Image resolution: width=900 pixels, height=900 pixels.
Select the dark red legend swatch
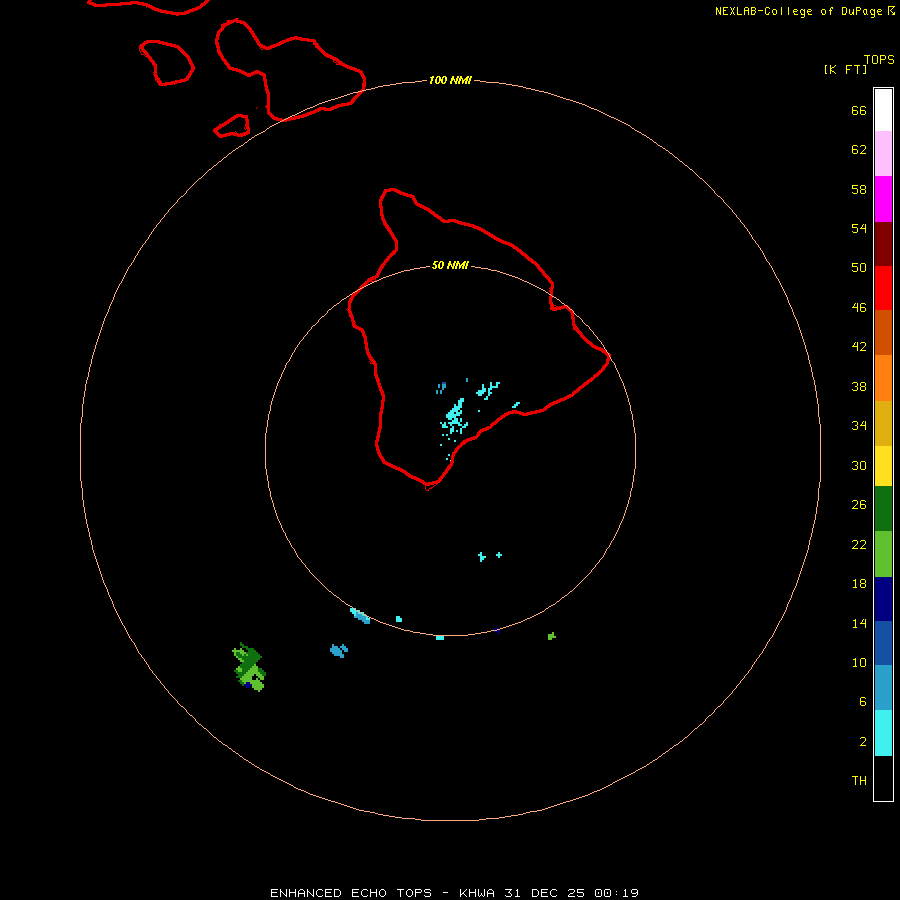pos(883,244)
